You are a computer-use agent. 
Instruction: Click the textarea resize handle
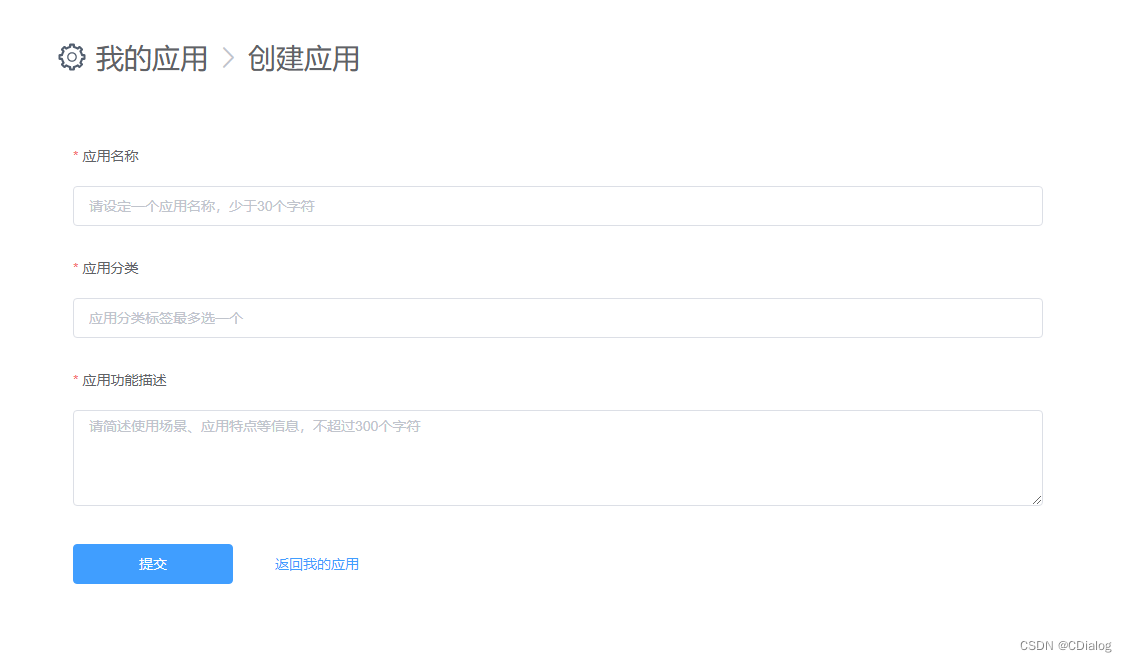pos(1036,500)
